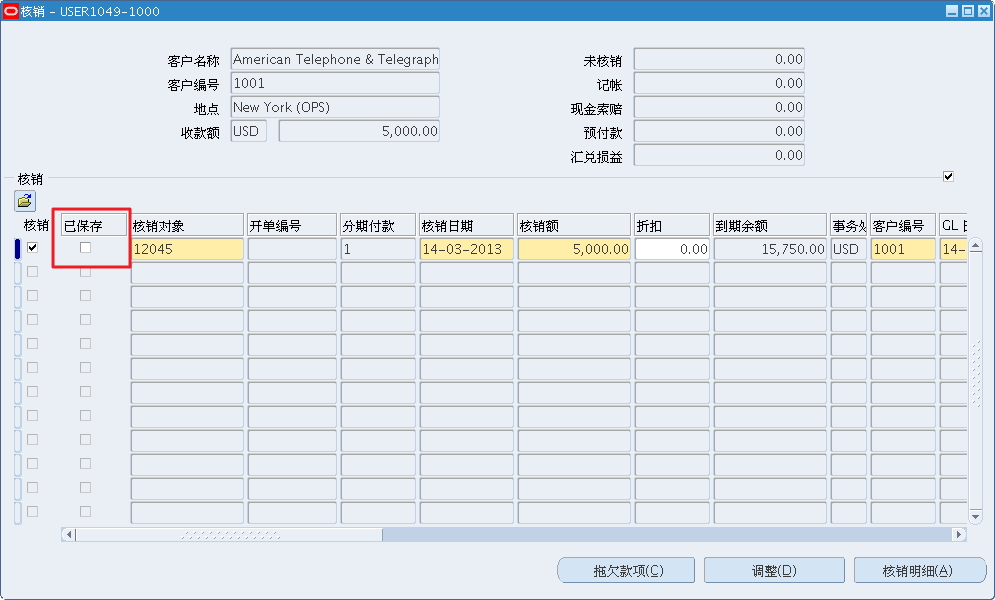Click the 事务处理 currency cell USD in grid
This screenshot has width=995, height=600.
point(848,249)
